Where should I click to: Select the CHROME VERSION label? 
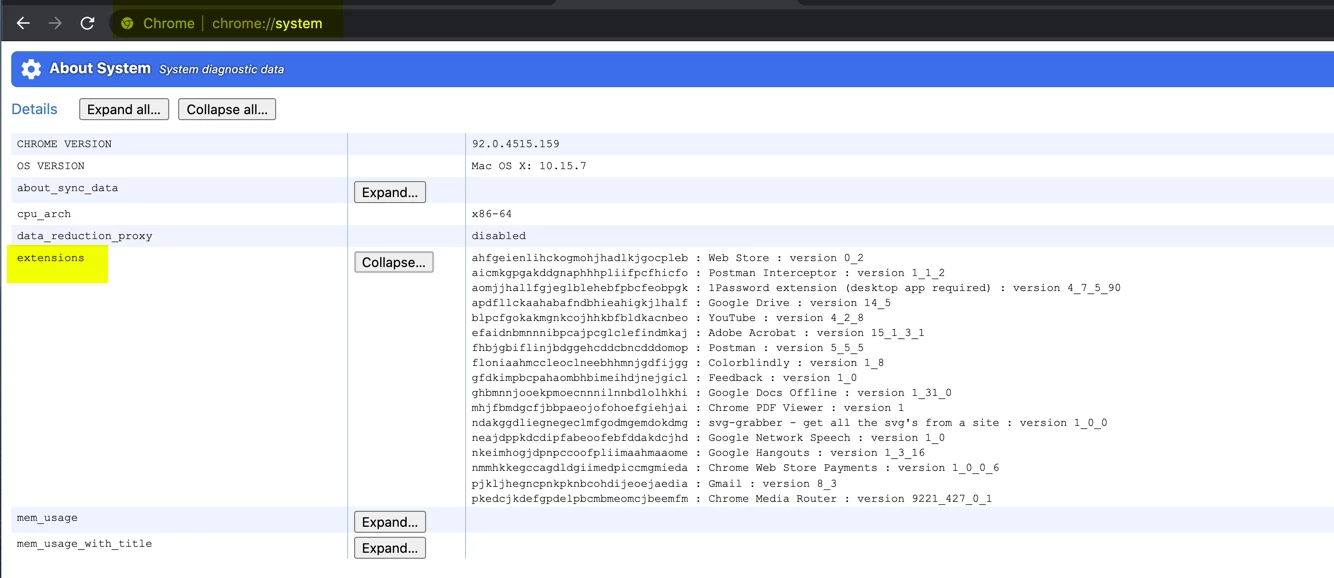(64, 144)
